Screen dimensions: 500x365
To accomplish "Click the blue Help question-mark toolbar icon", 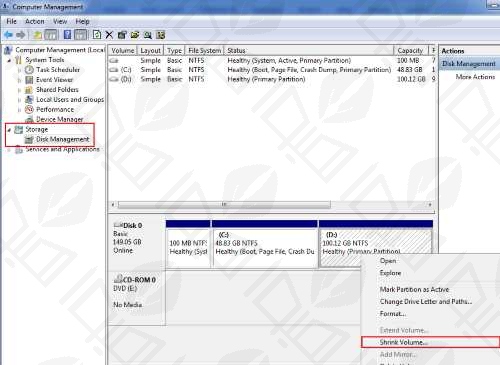I will (x=67, y=35).
